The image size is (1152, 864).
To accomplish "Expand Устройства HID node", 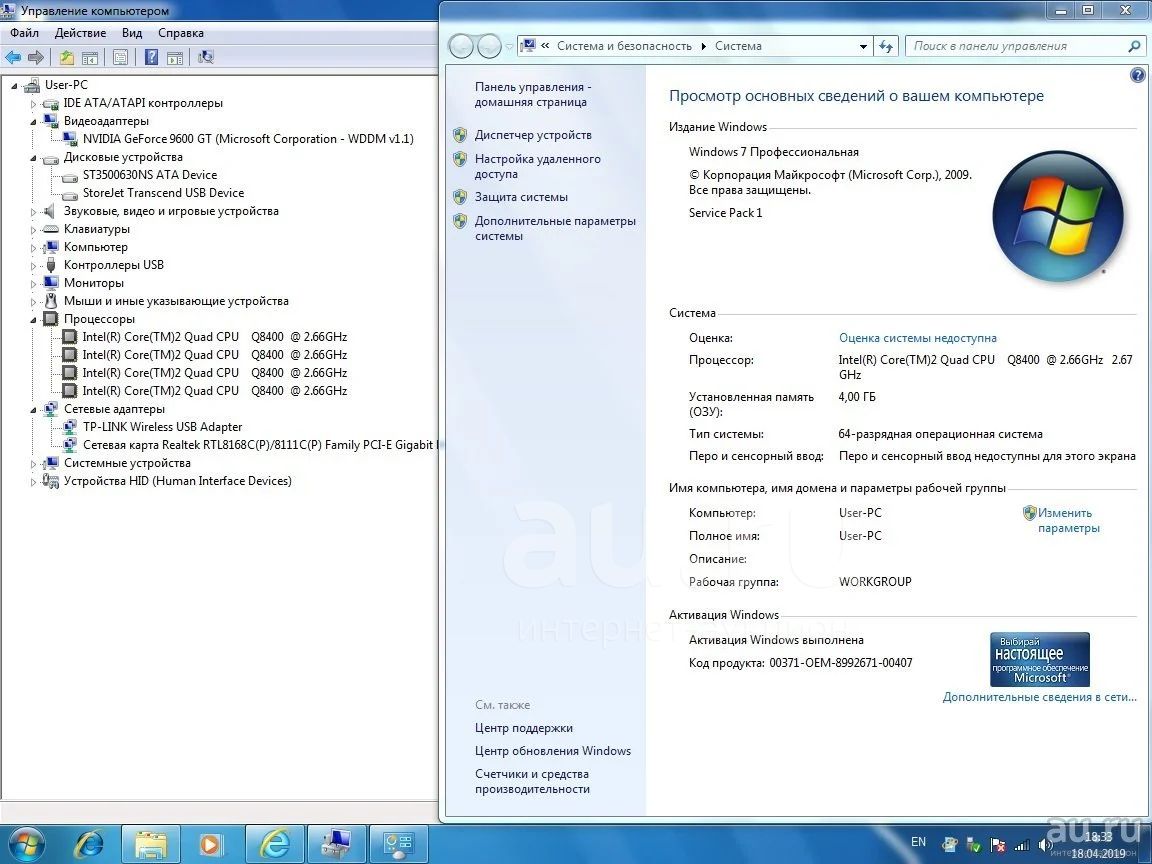I will pyautogui.click(x=33, y=482).
